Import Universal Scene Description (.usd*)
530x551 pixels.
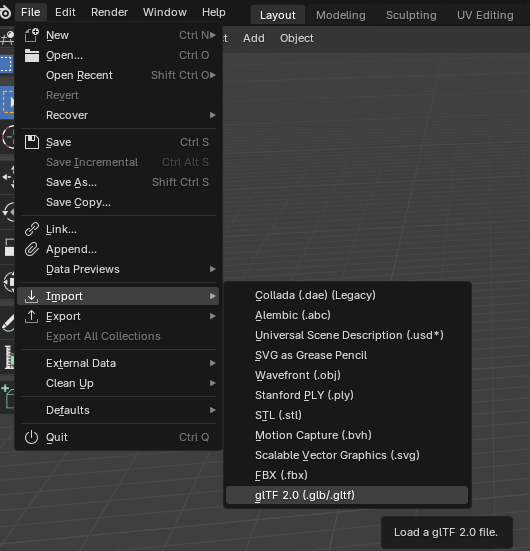[x=347, y=335]
